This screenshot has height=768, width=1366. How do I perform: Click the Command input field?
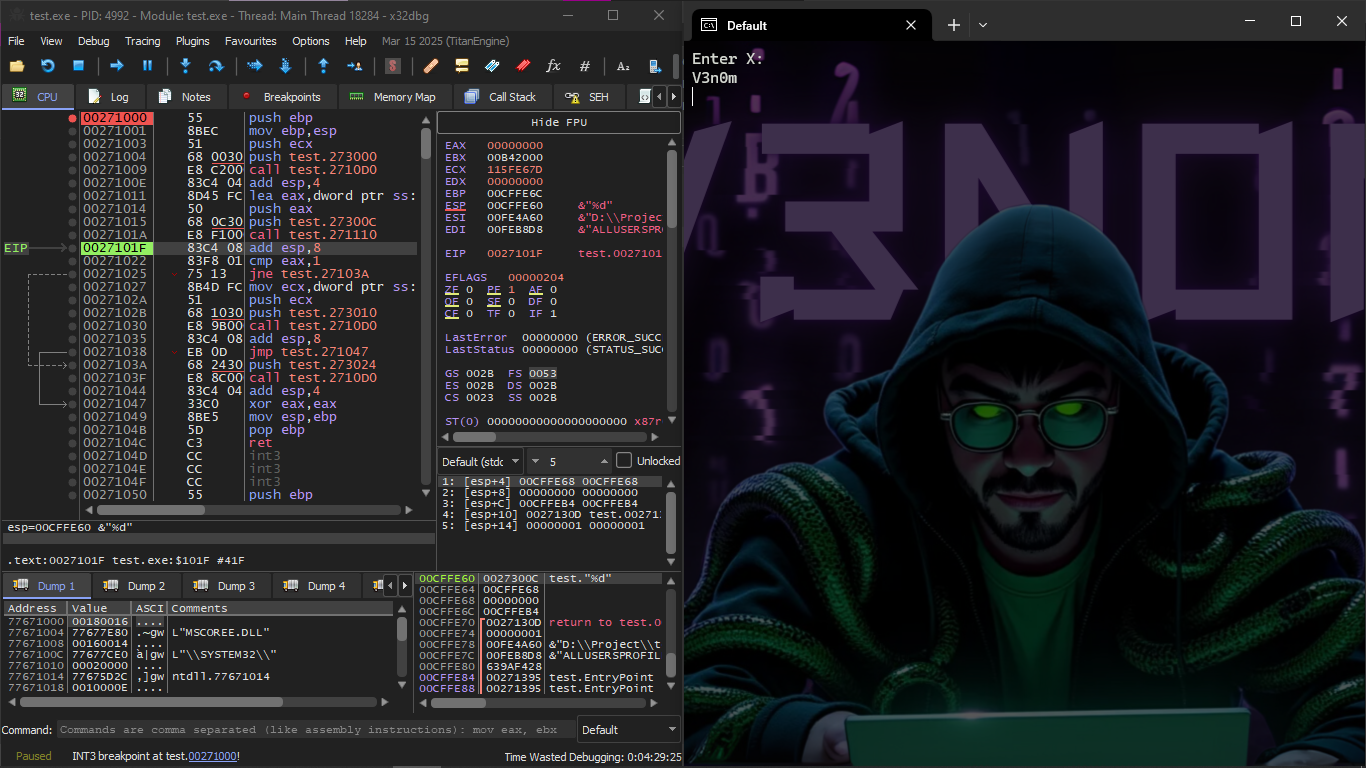tap(316, 730)
